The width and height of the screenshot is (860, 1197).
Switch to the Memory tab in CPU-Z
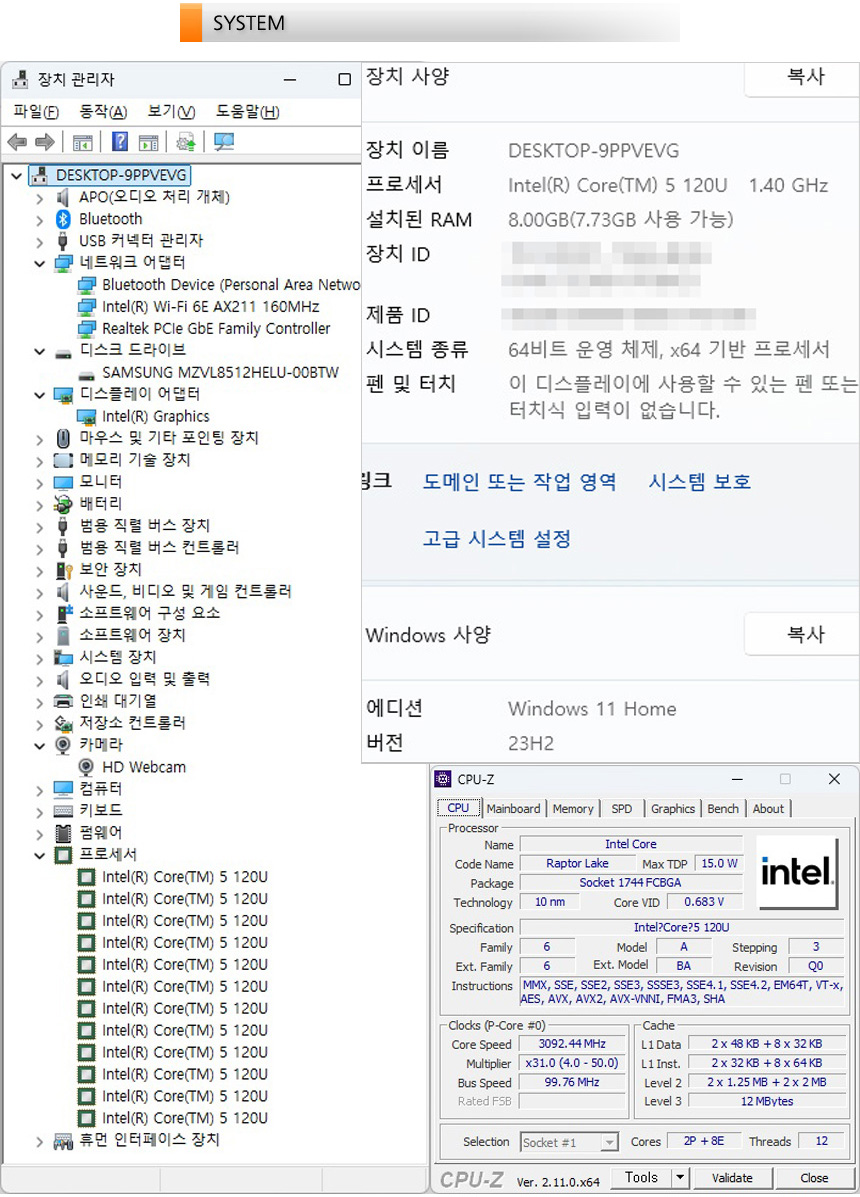(573, 808)
